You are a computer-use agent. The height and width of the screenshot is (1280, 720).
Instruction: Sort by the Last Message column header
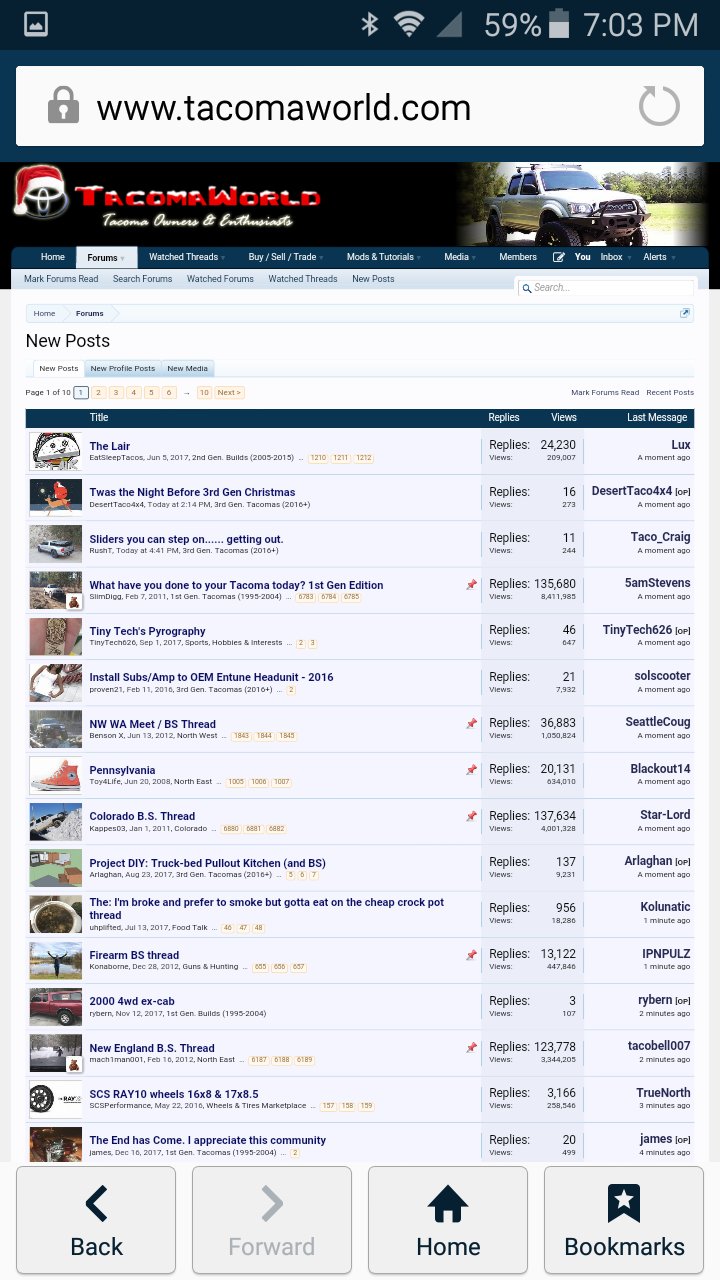tap(657, 417)
